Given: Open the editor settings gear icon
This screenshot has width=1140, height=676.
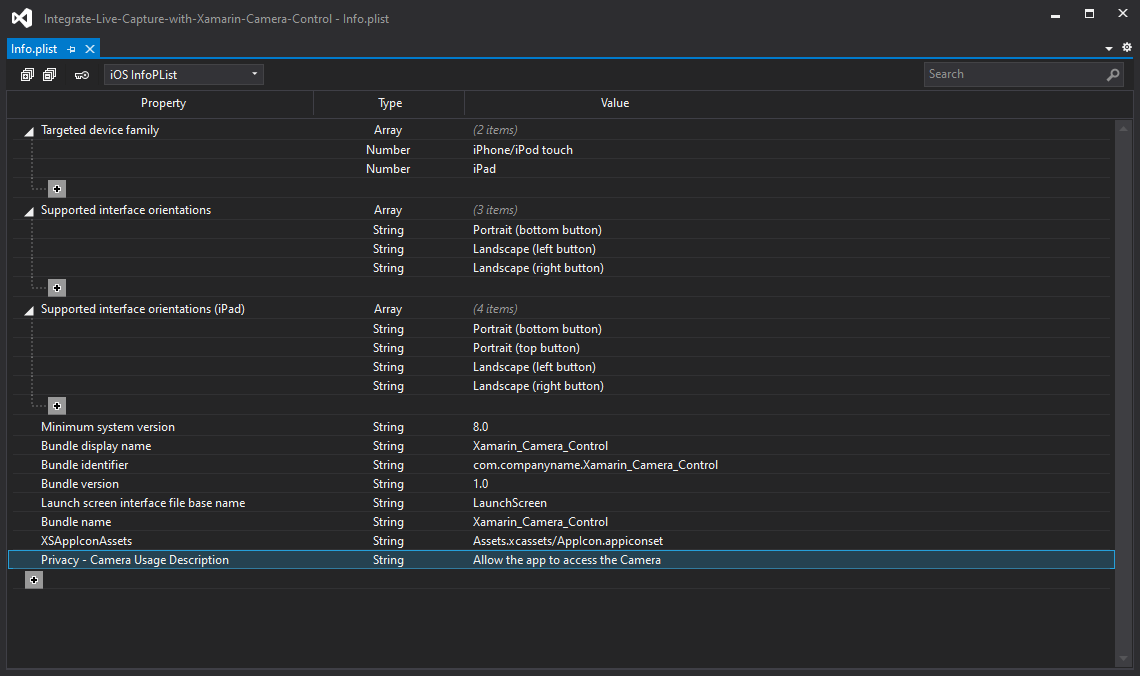Looking at the screenshot, I should pyautogui.click(x=1127, y=48).
